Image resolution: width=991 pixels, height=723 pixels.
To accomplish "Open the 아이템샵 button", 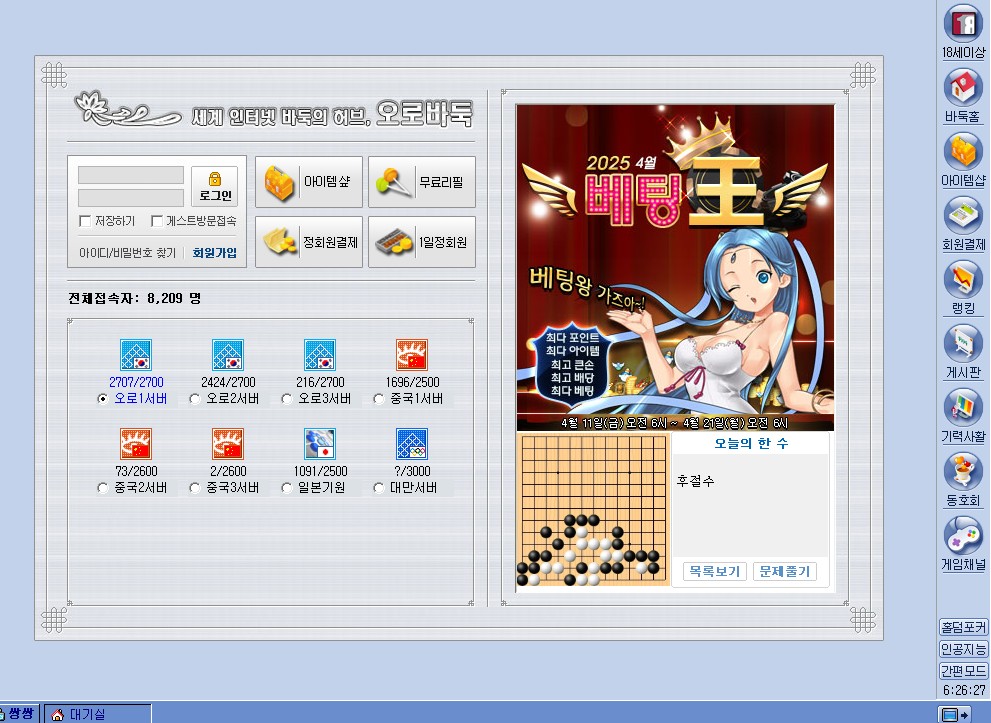I will (x=308, y=182).
